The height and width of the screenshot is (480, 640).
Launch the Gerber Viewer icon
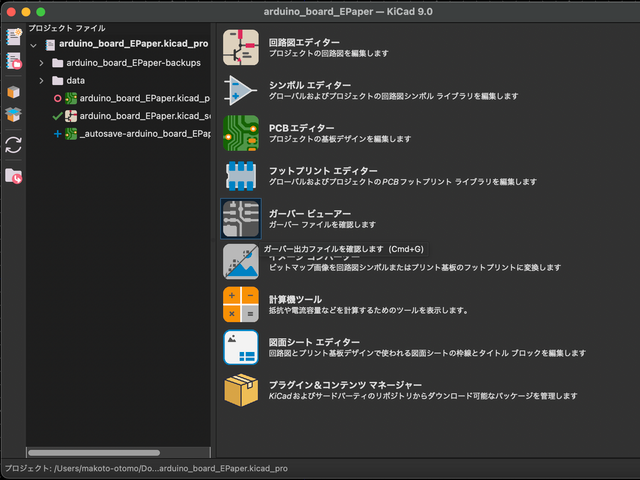tap(241, 219)
